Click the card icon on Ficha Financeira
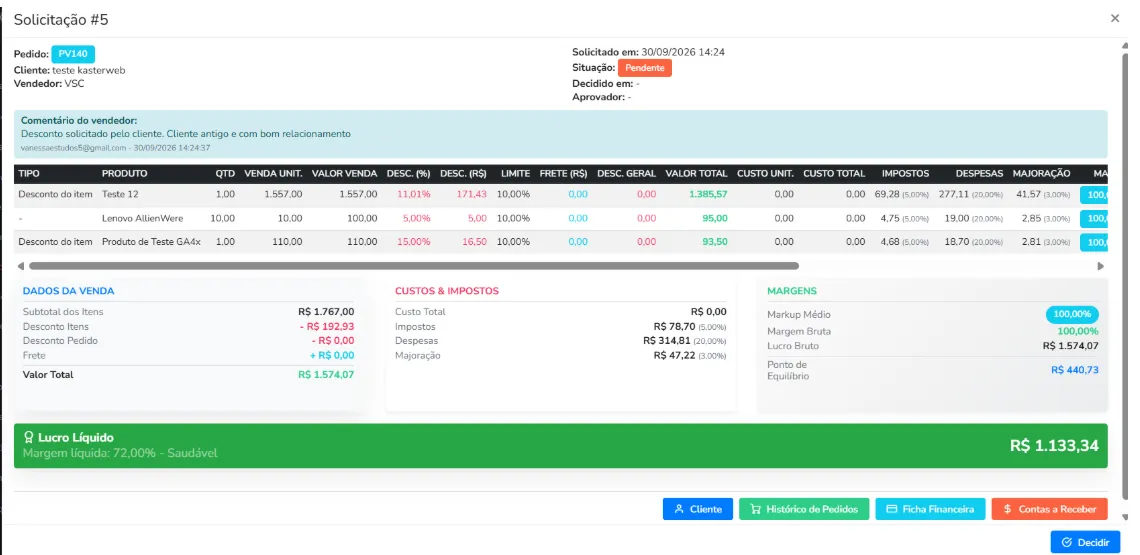This screenshot has width=1140, height=555. [x=891, y=509]
